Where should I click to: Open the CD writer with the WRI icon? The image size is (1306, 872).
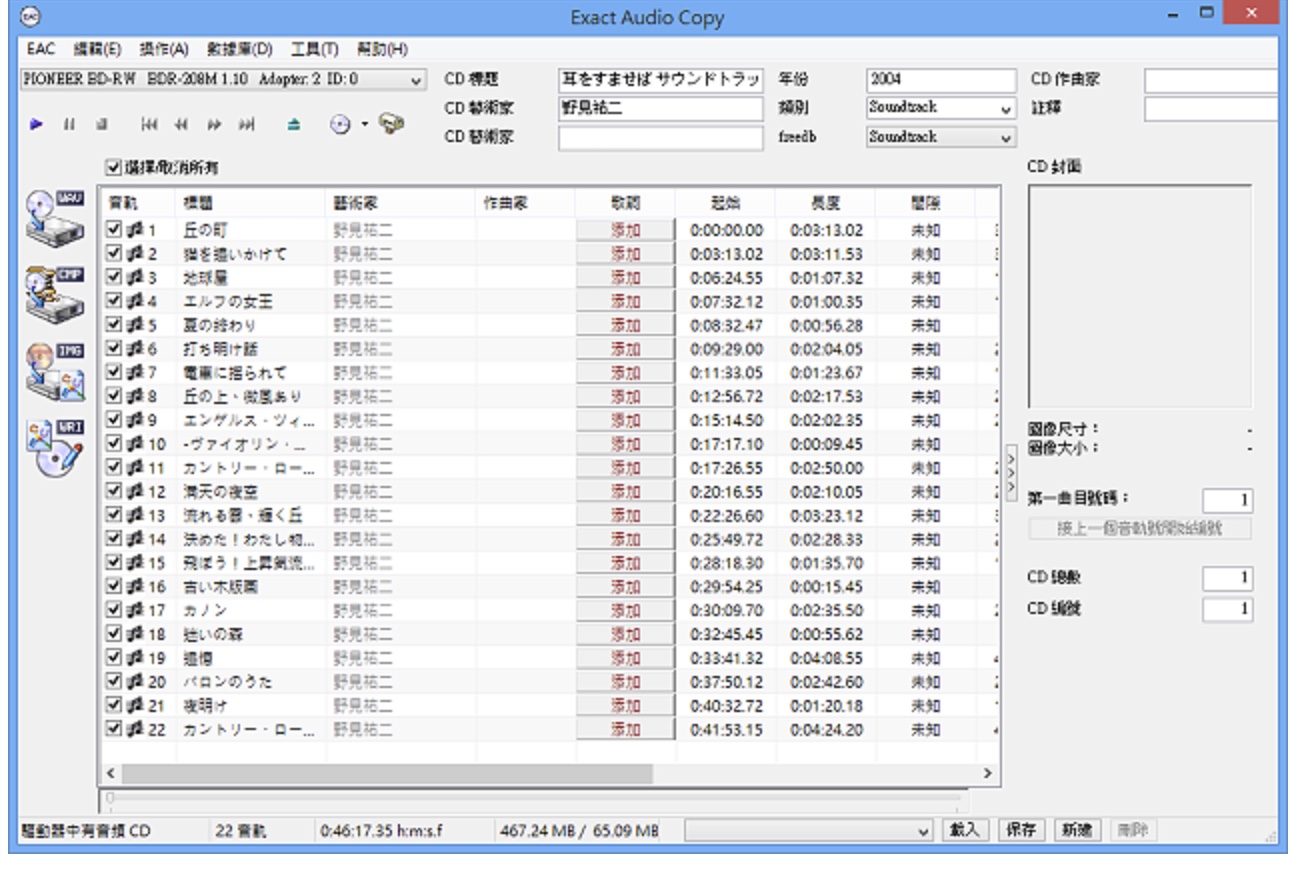[57, 450]
